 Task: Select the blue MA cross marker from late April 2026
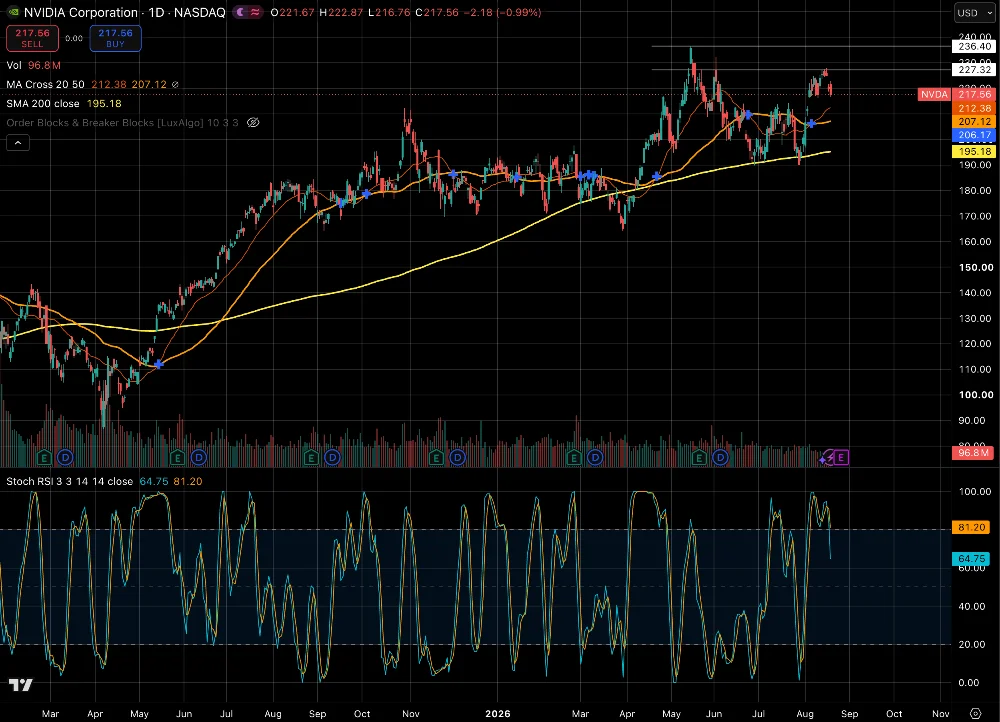tap(657, 175)
